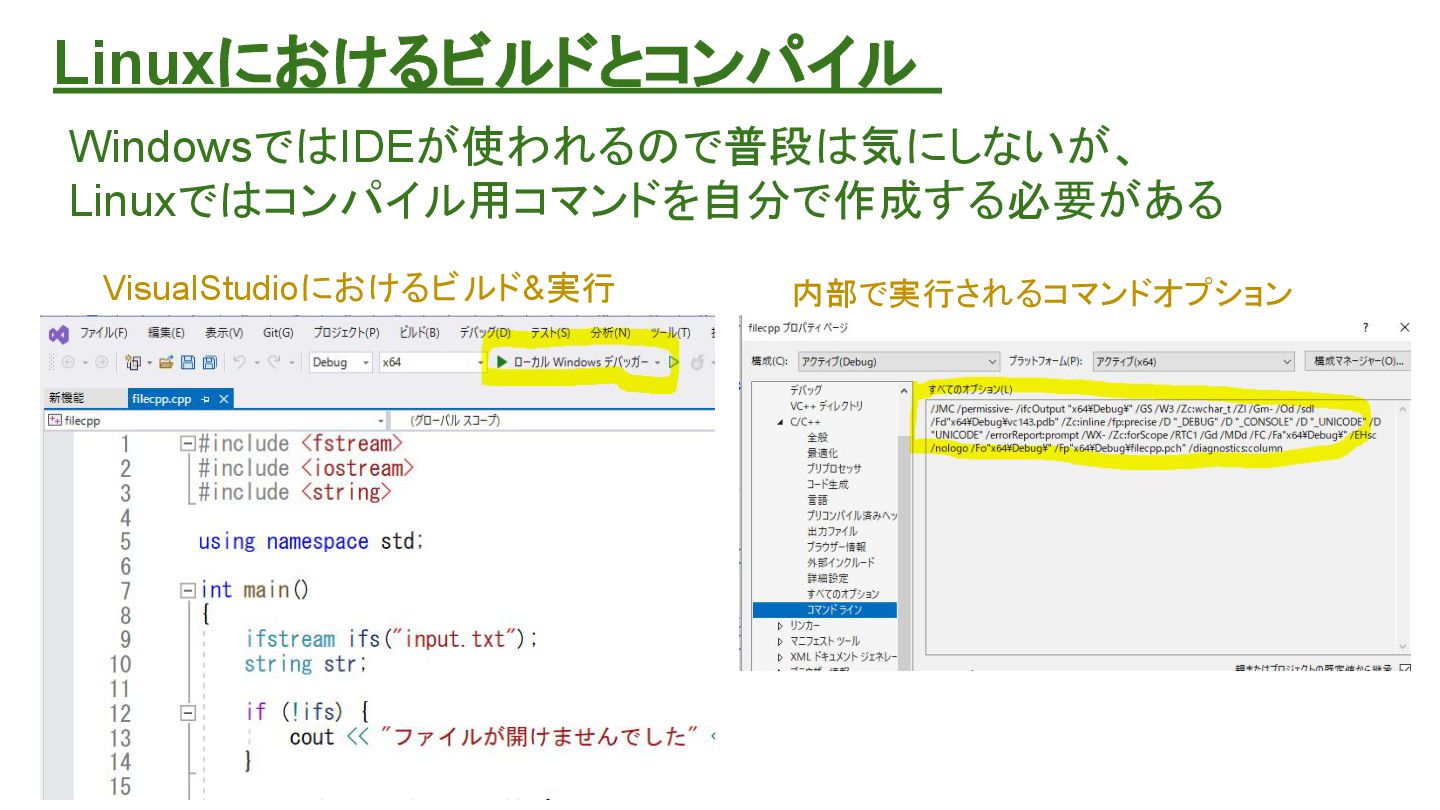Click the help question mark in property page

1366,327
